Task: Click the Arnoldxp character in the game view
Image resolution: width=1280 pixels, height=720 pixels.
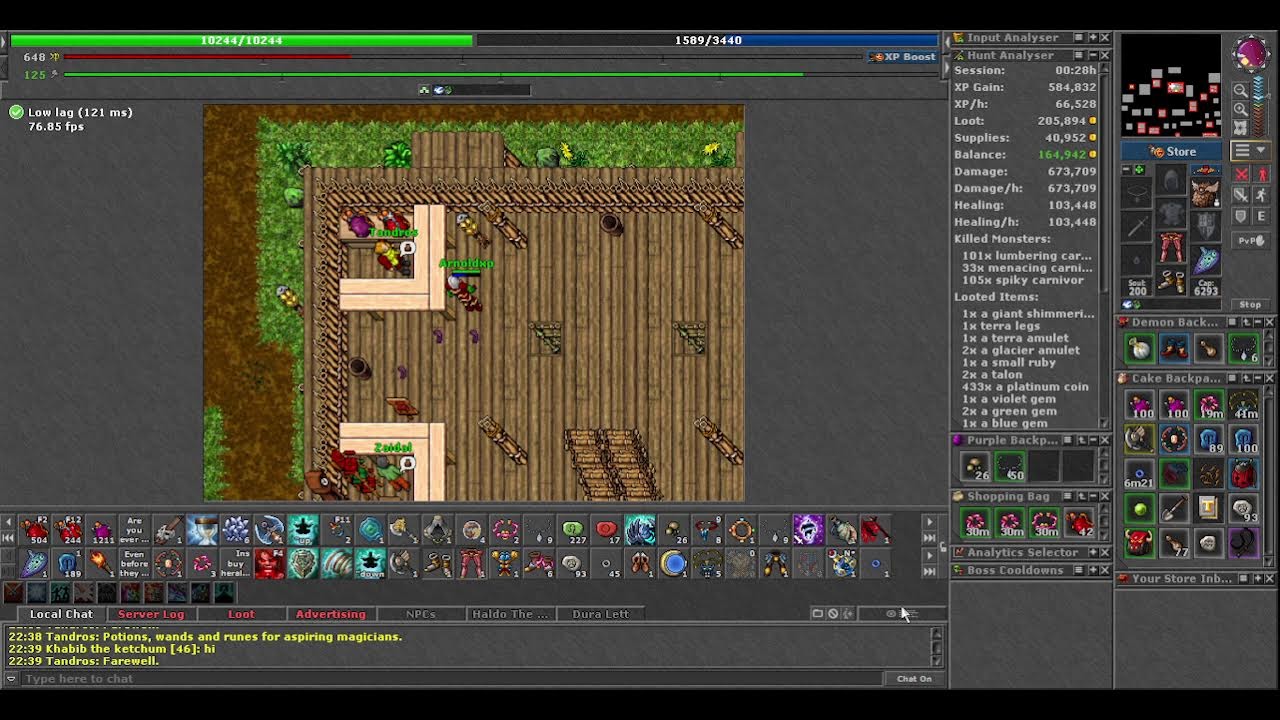Action: click(x=464, y=290)
